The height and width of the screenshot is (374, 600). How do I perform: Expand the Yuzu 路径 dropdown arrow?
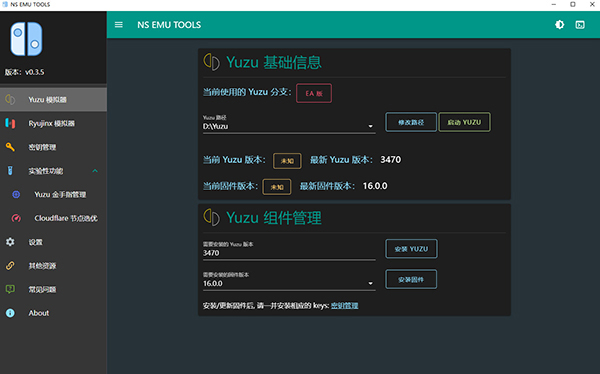tap(370, 126)
